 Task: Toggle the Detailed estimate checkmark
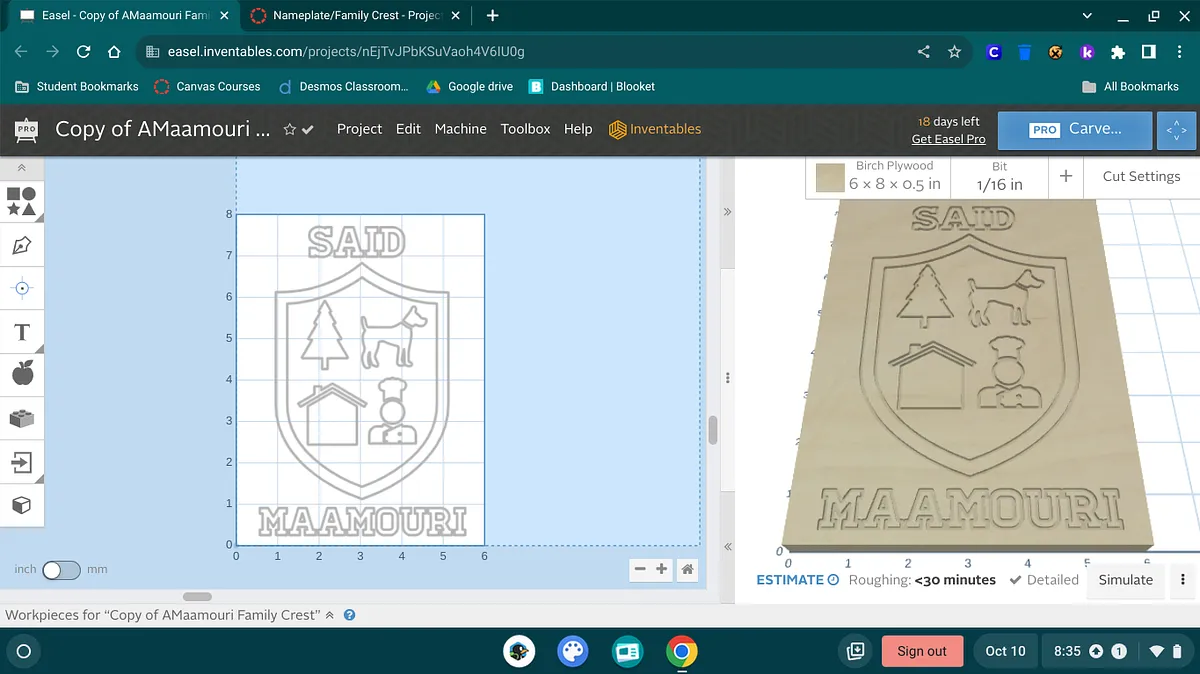click(1015, 580)
